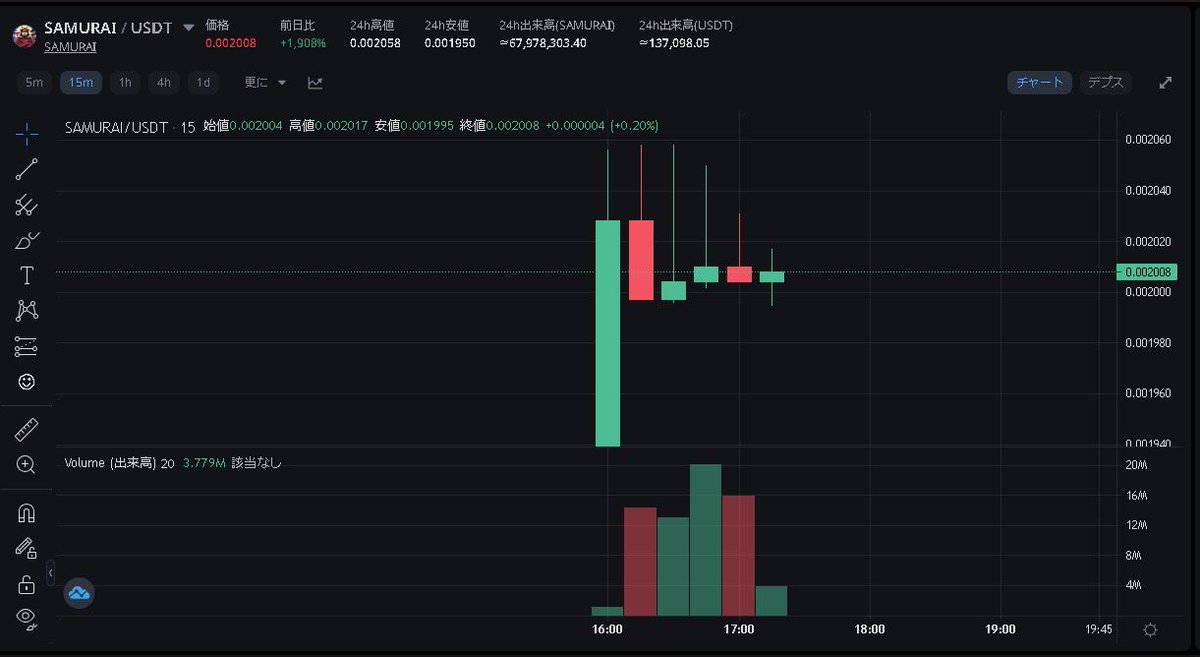Click the 0.001960 price axis label
1200x657 pixels.
[x=1146, y=393]
